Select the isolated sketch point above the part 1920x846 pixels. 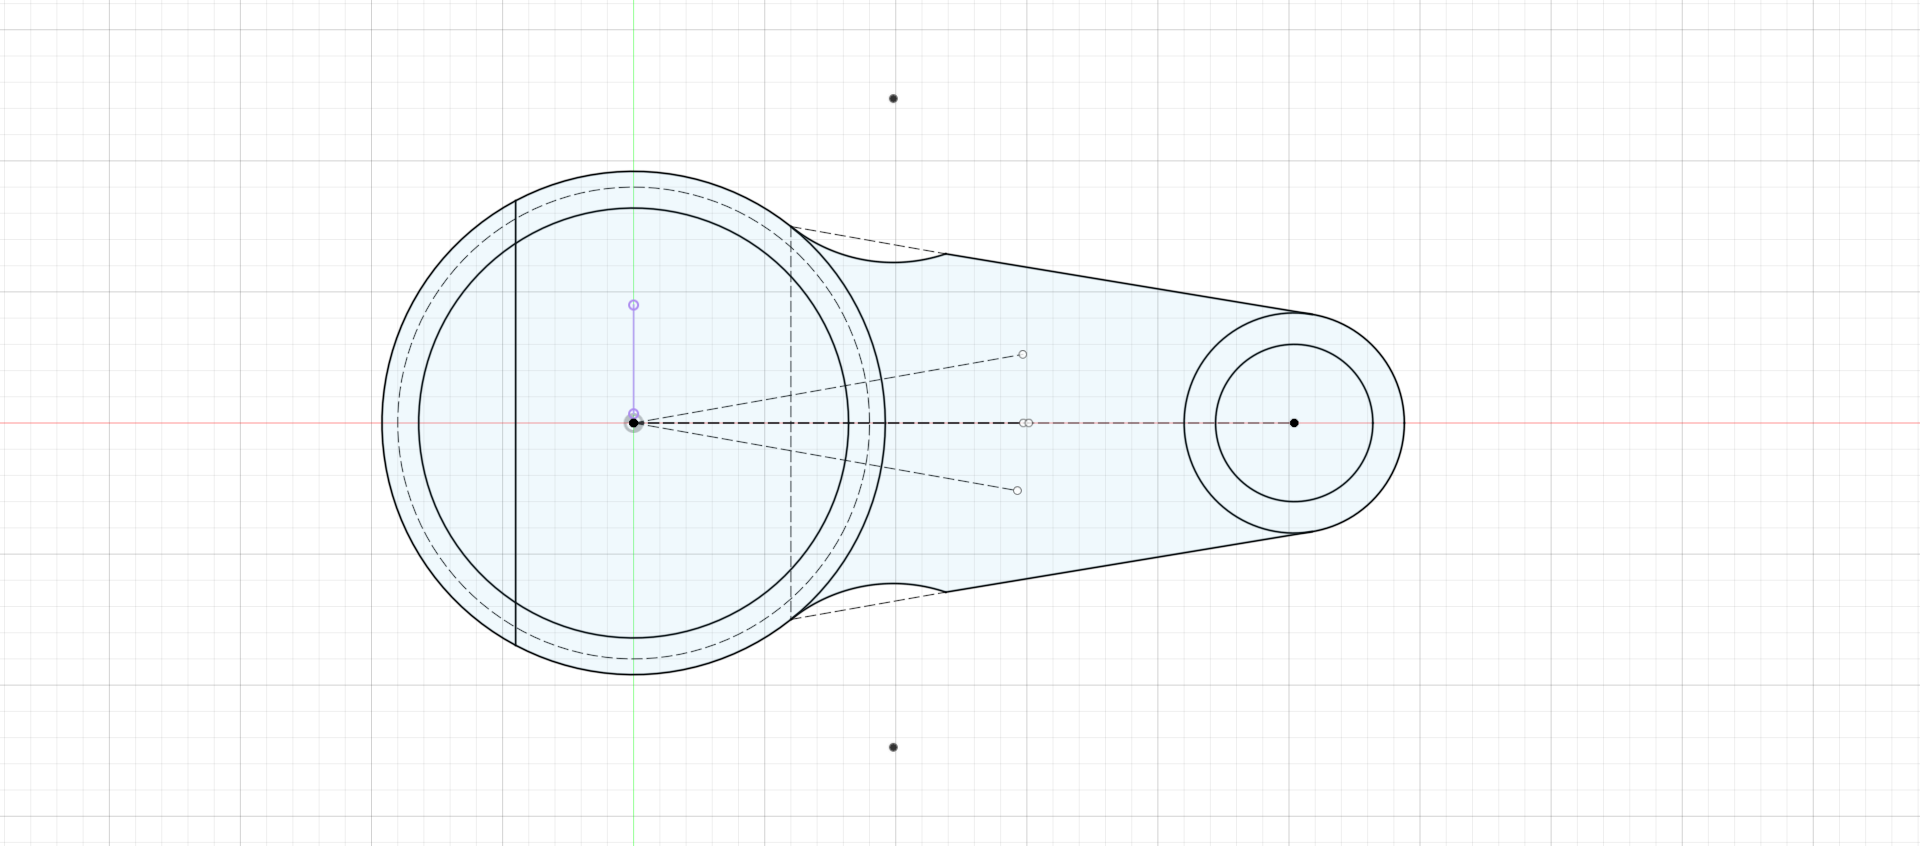[893, 99]
